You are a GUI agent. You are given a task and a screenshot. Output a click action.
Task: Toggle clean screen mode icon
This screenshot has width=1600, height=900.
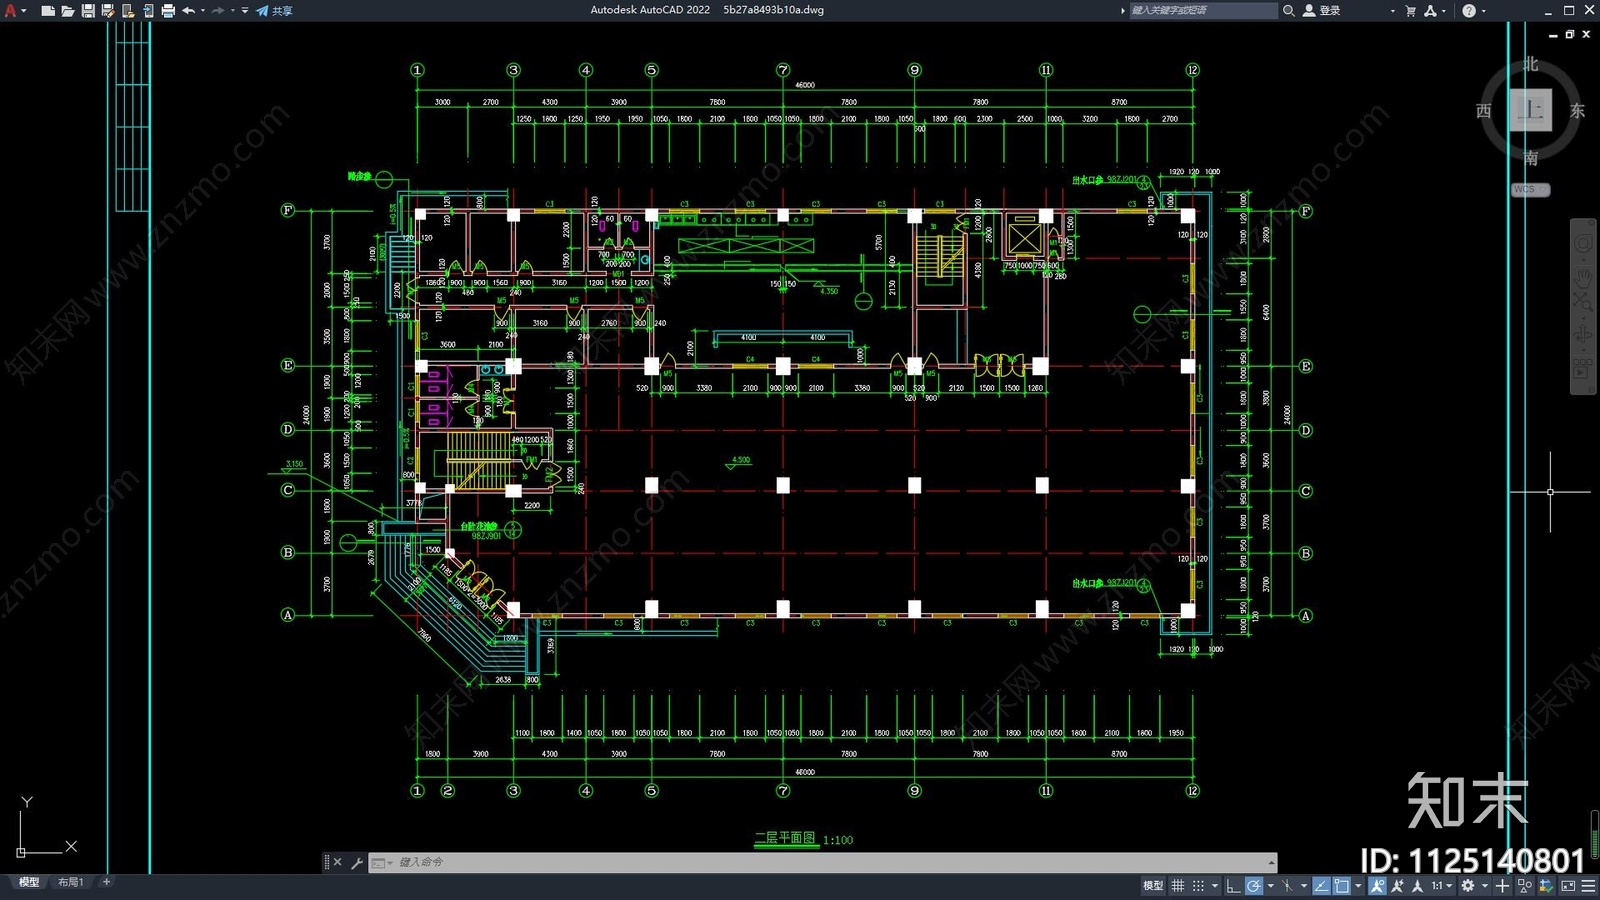point(1568,886)
